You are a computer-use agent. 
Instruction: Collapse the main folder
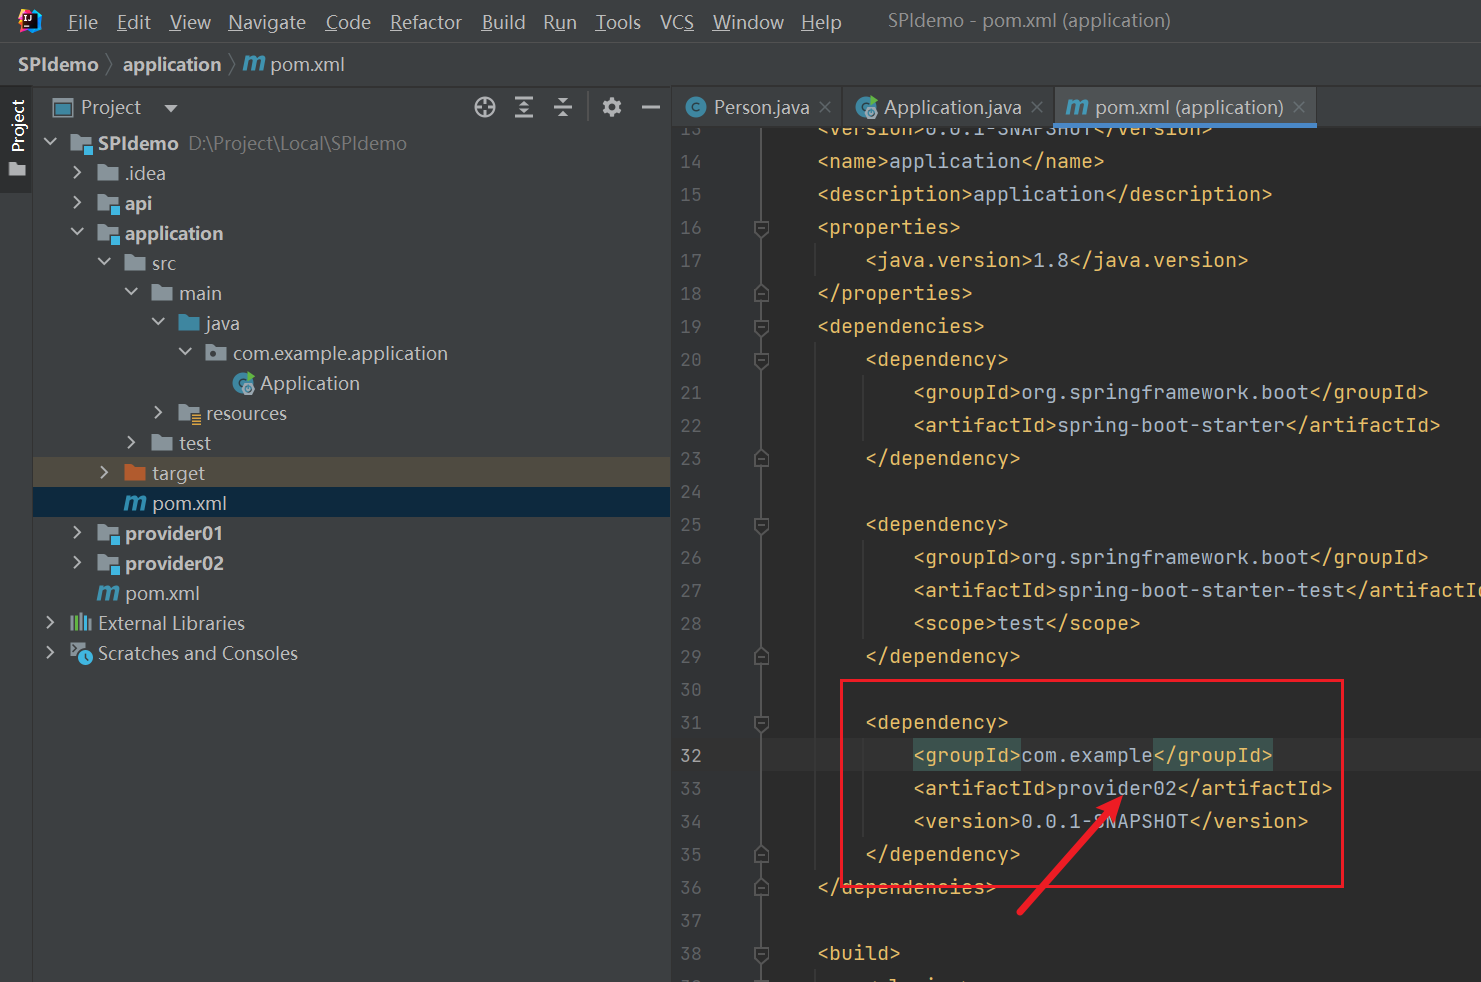[x=132, y=293]
